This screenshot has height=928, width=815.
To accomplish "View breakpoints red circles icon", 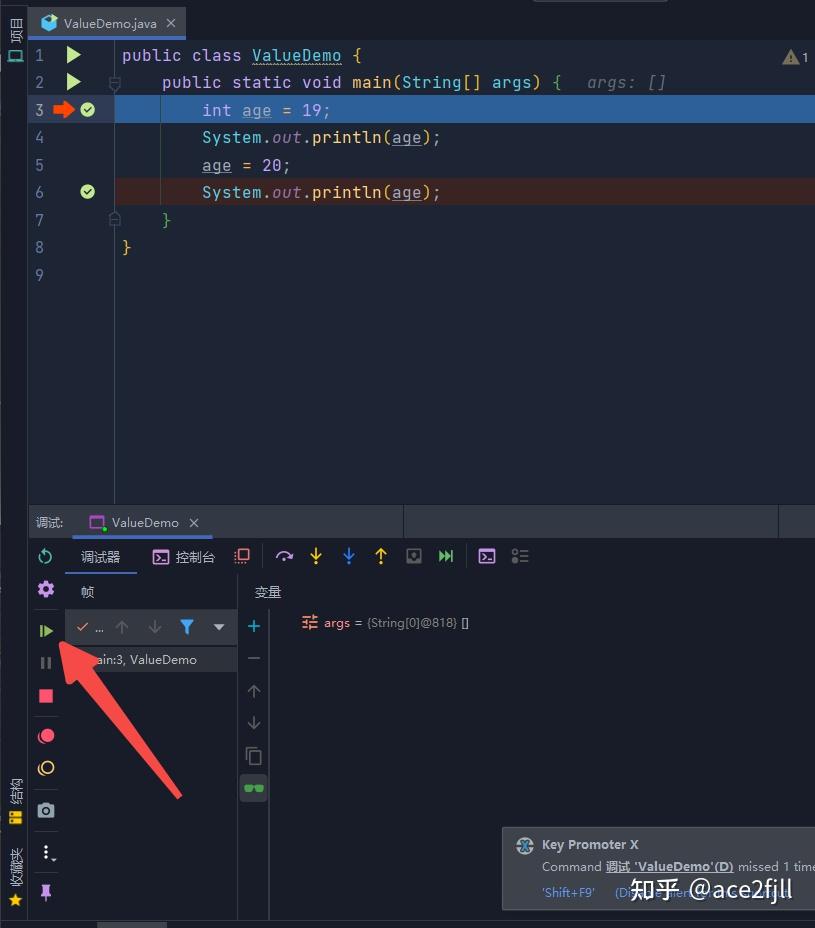I will click(46, 736).
